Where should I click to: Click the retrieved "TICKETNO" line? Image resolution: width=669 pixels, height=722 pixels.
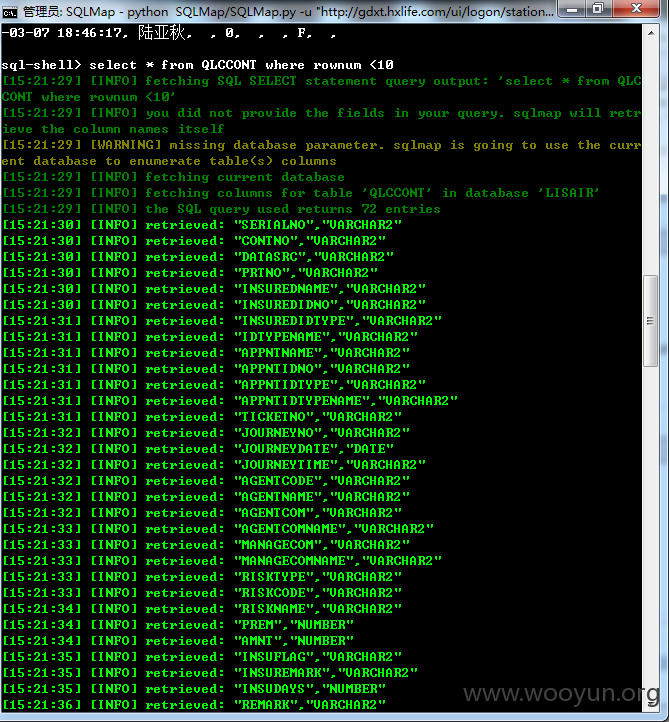click(x=202, y=417)
